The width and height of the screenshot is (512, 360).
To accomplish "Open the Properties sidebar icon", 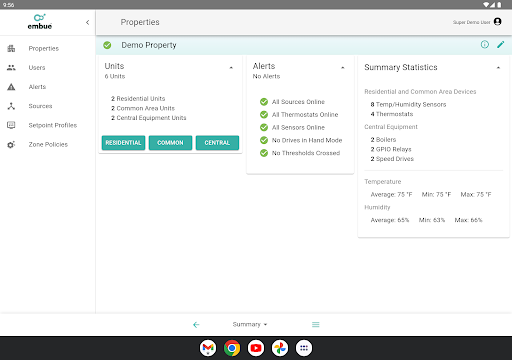I will click(x=11, y=49).
